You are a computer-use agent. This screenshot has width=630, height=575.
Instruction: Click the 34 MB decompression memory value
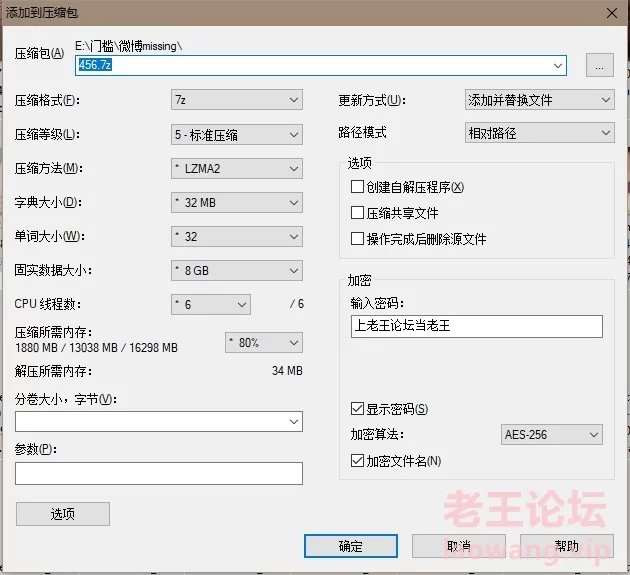pyautogui.click(x=287, y=370)
